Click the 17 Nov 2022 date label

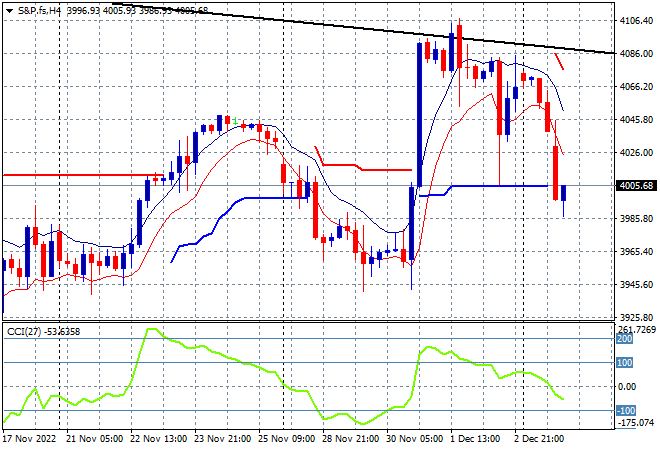[x=29, y=439]
